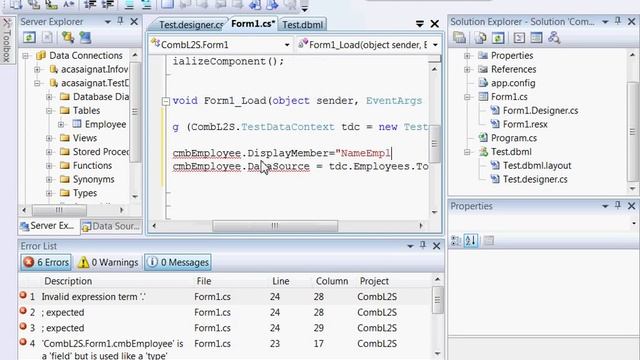The width and height of the screenshot is (640, 360).
Task: Click the Solution Explorer Refresh icon
Action: point(498,38)
